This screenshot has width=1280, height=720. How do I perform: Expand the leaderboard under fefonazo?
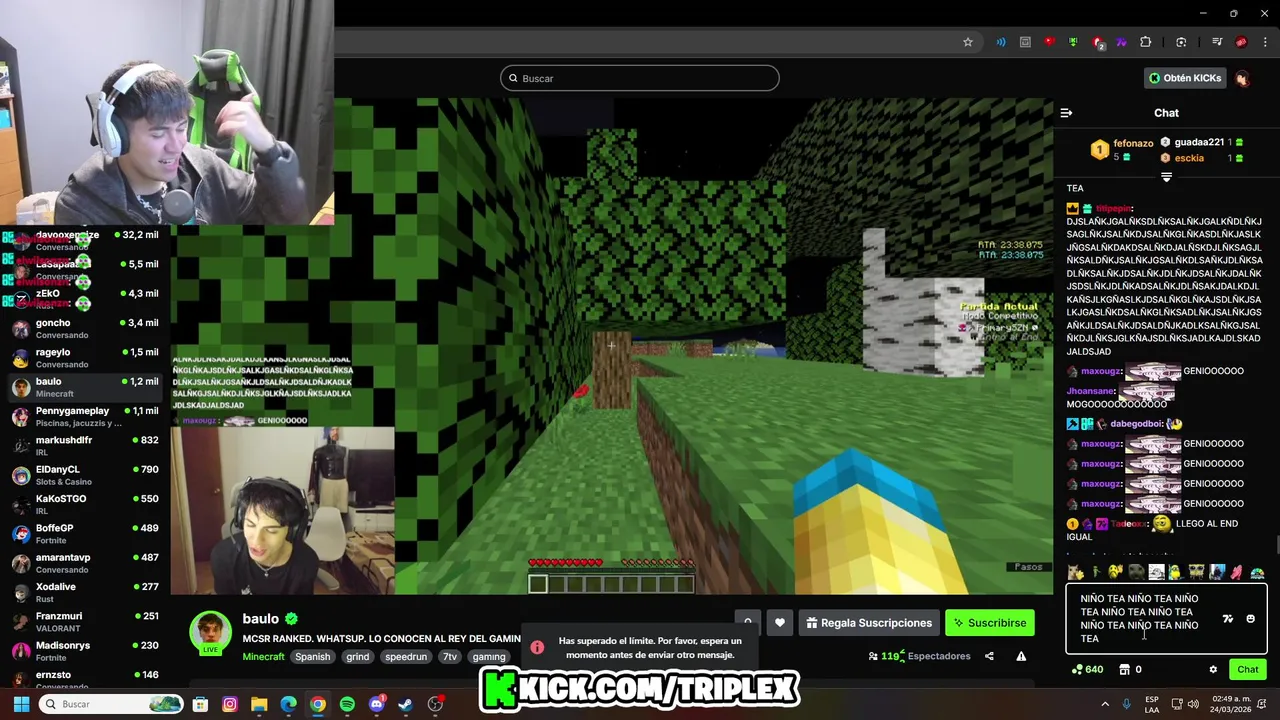[x=1166, y=177]
